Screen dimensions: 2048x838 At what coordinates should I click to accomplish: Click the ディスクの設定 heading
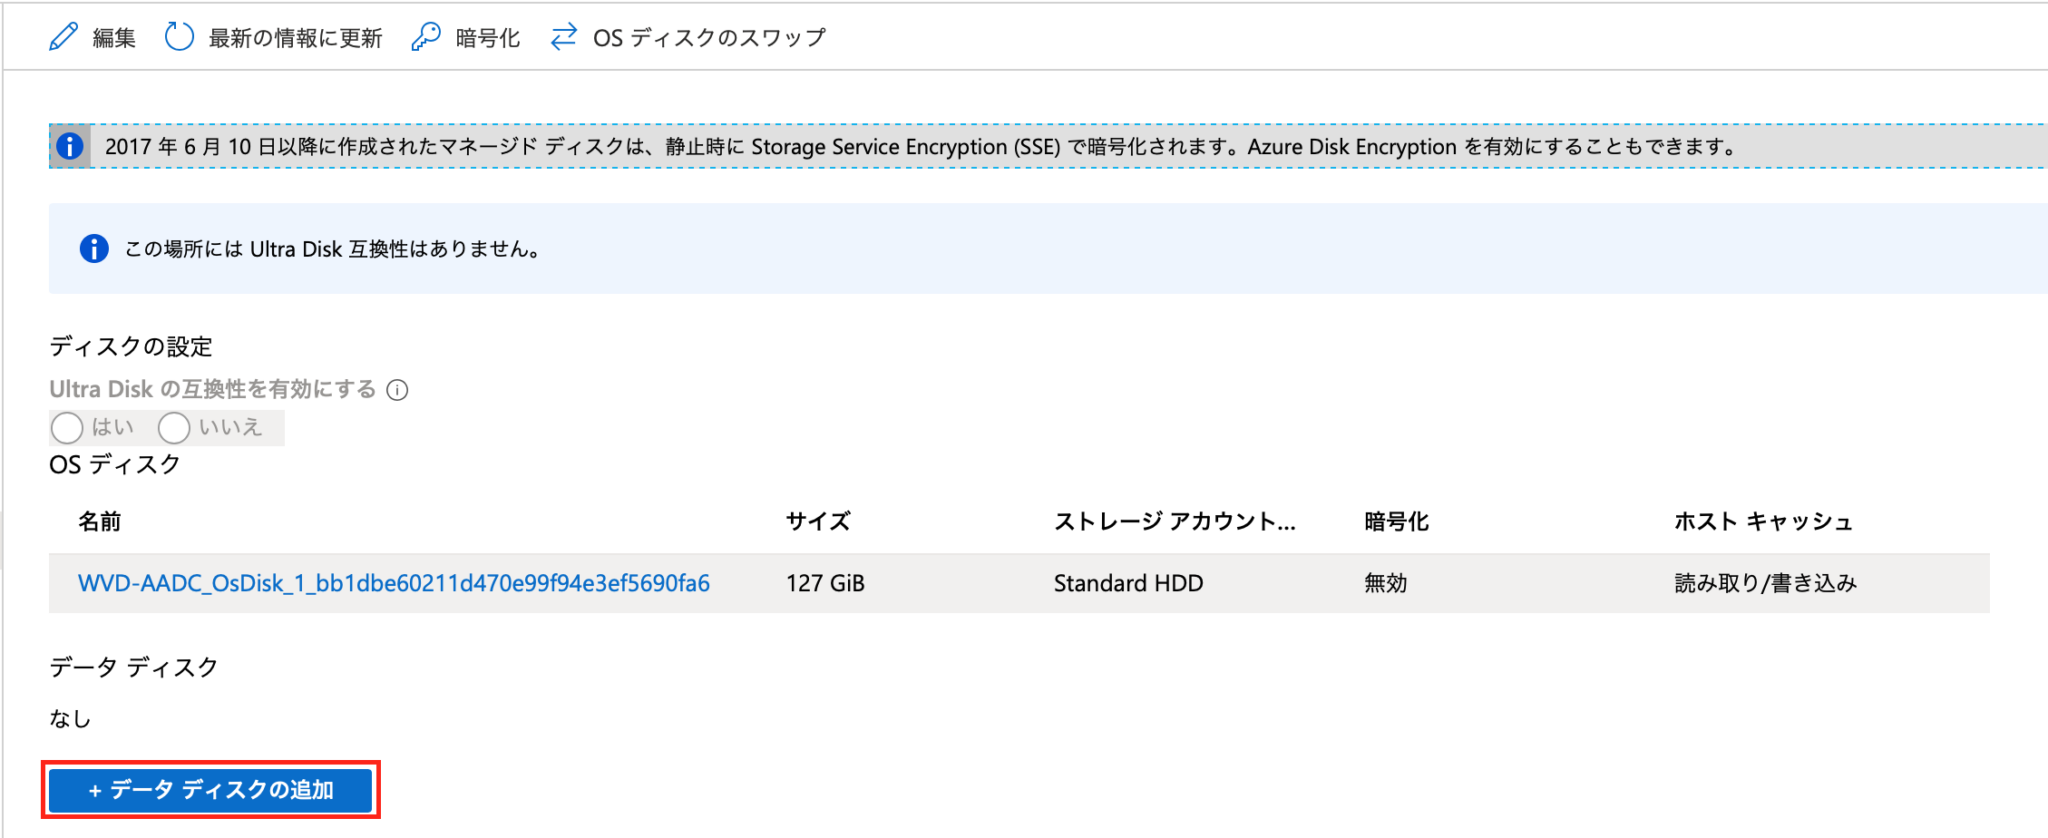(x=131, y=346)
